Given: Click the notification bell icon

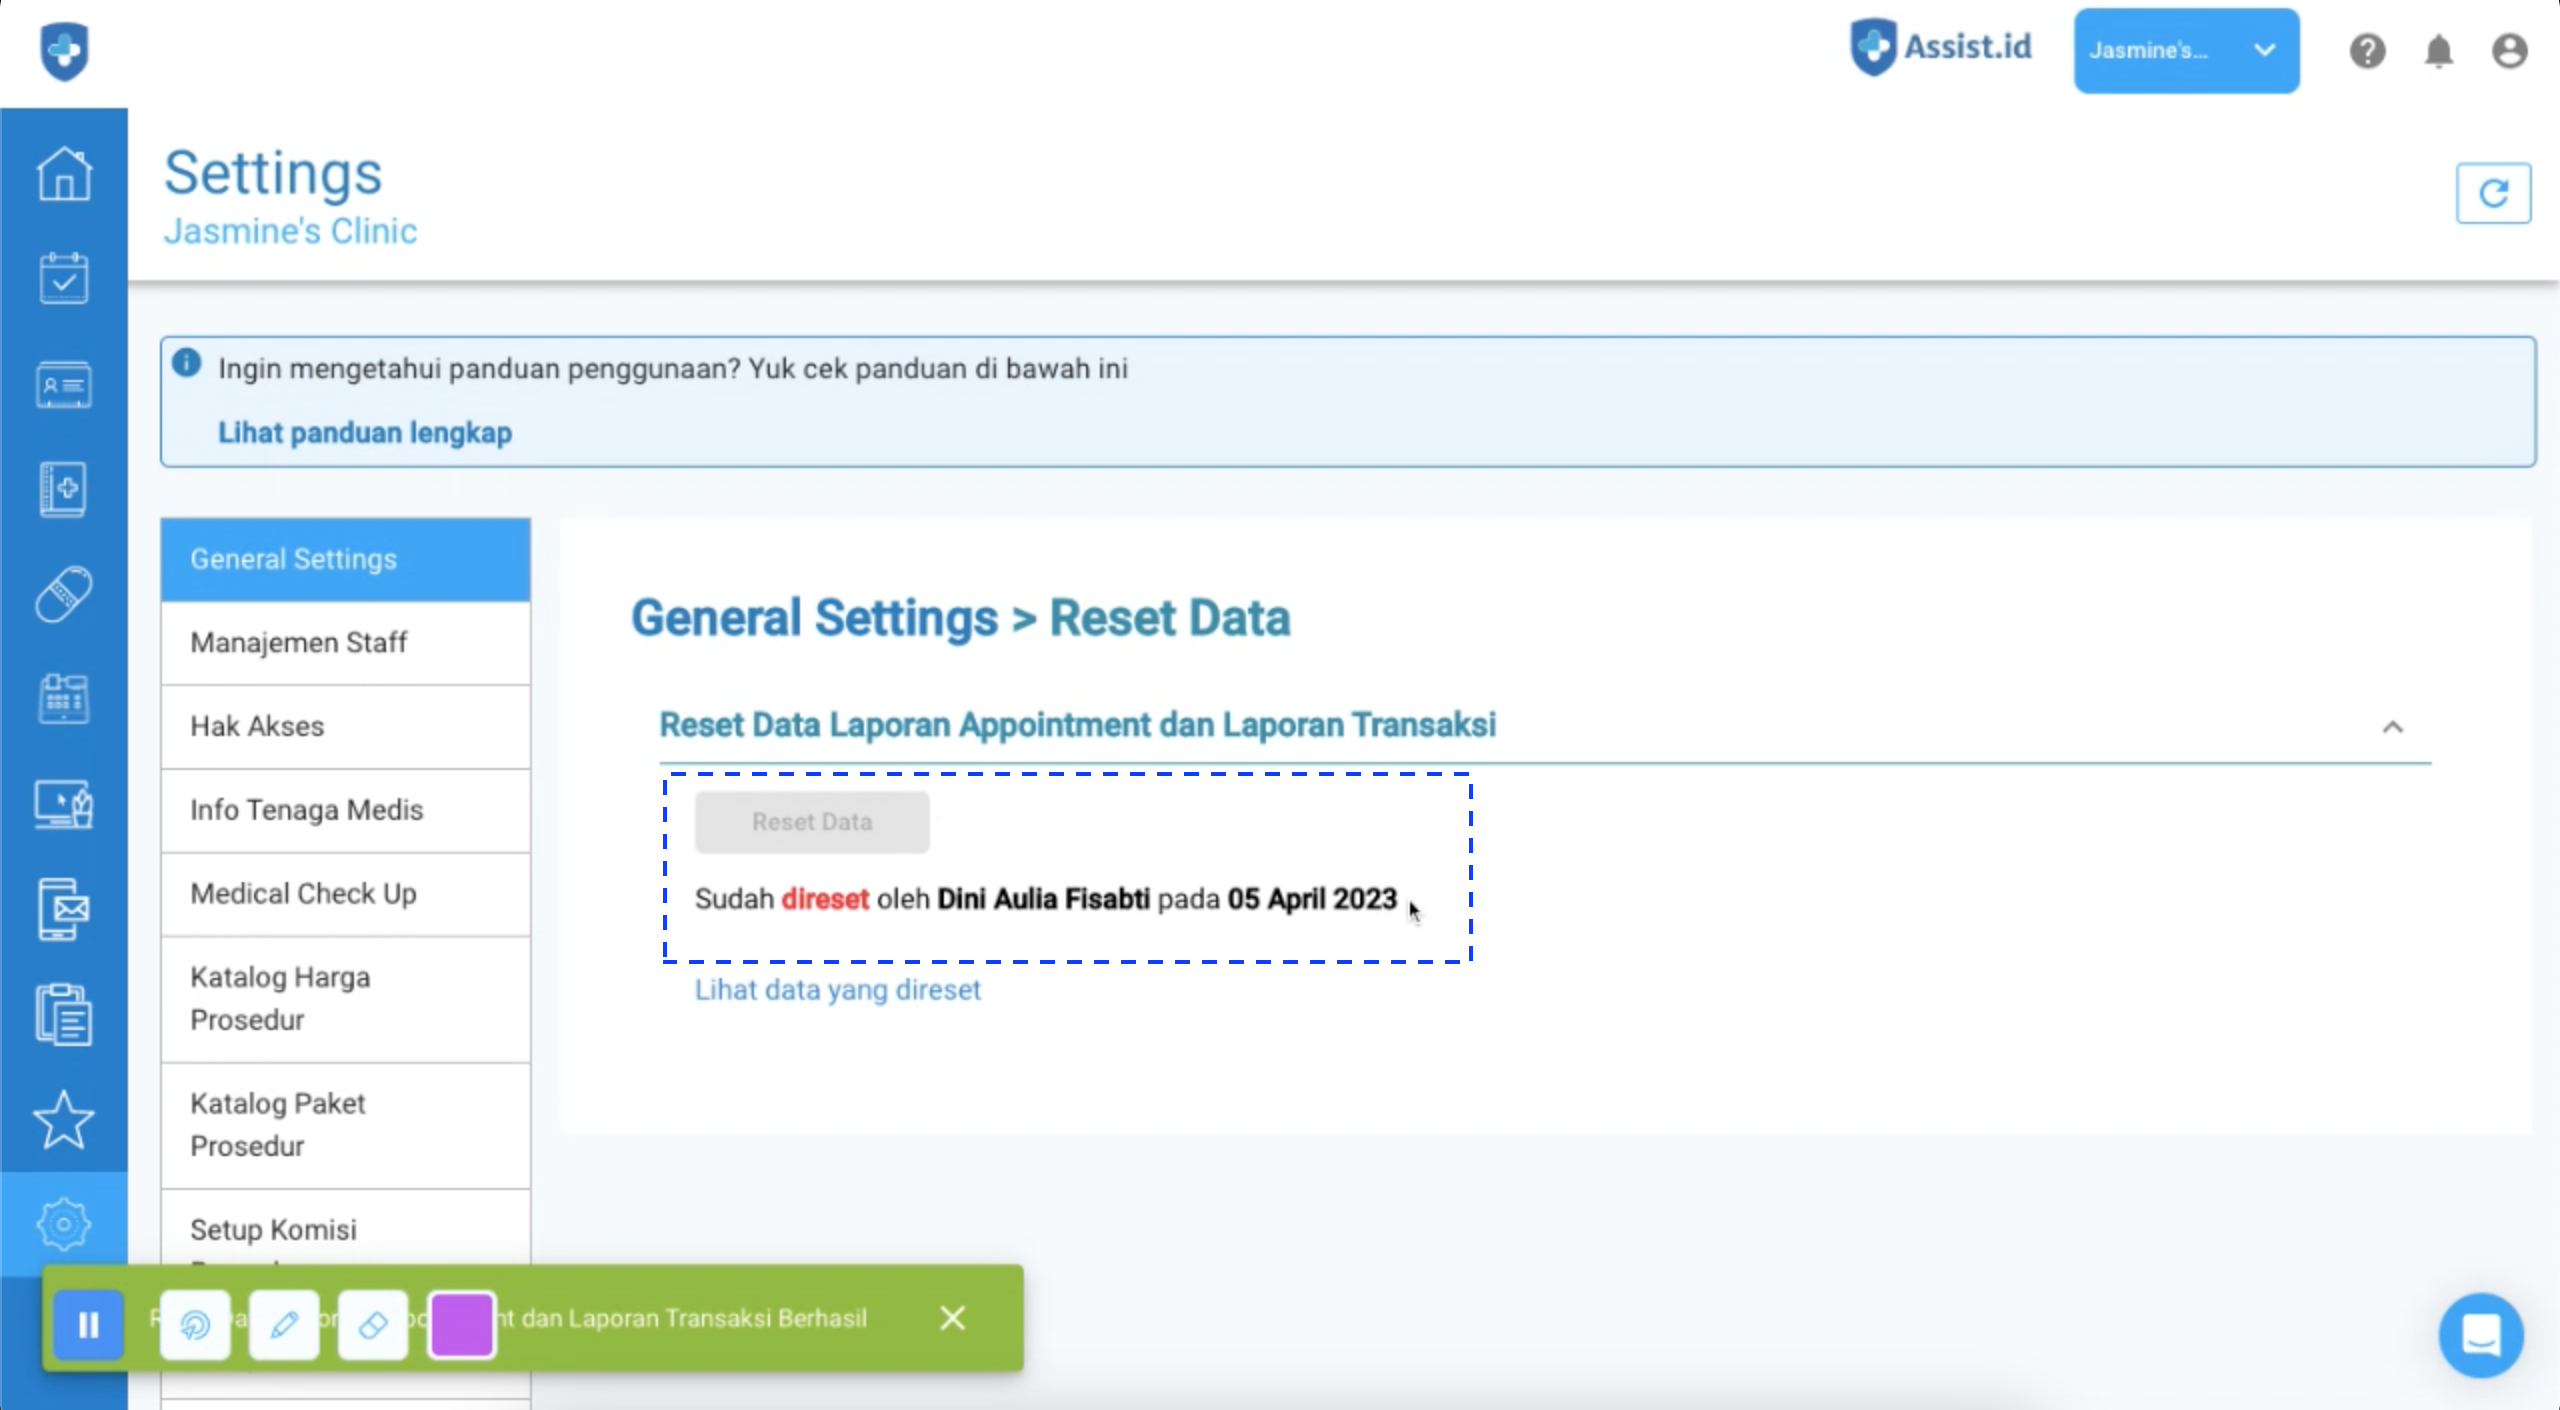Looking at the screenshot, I should coord(2438,51).
